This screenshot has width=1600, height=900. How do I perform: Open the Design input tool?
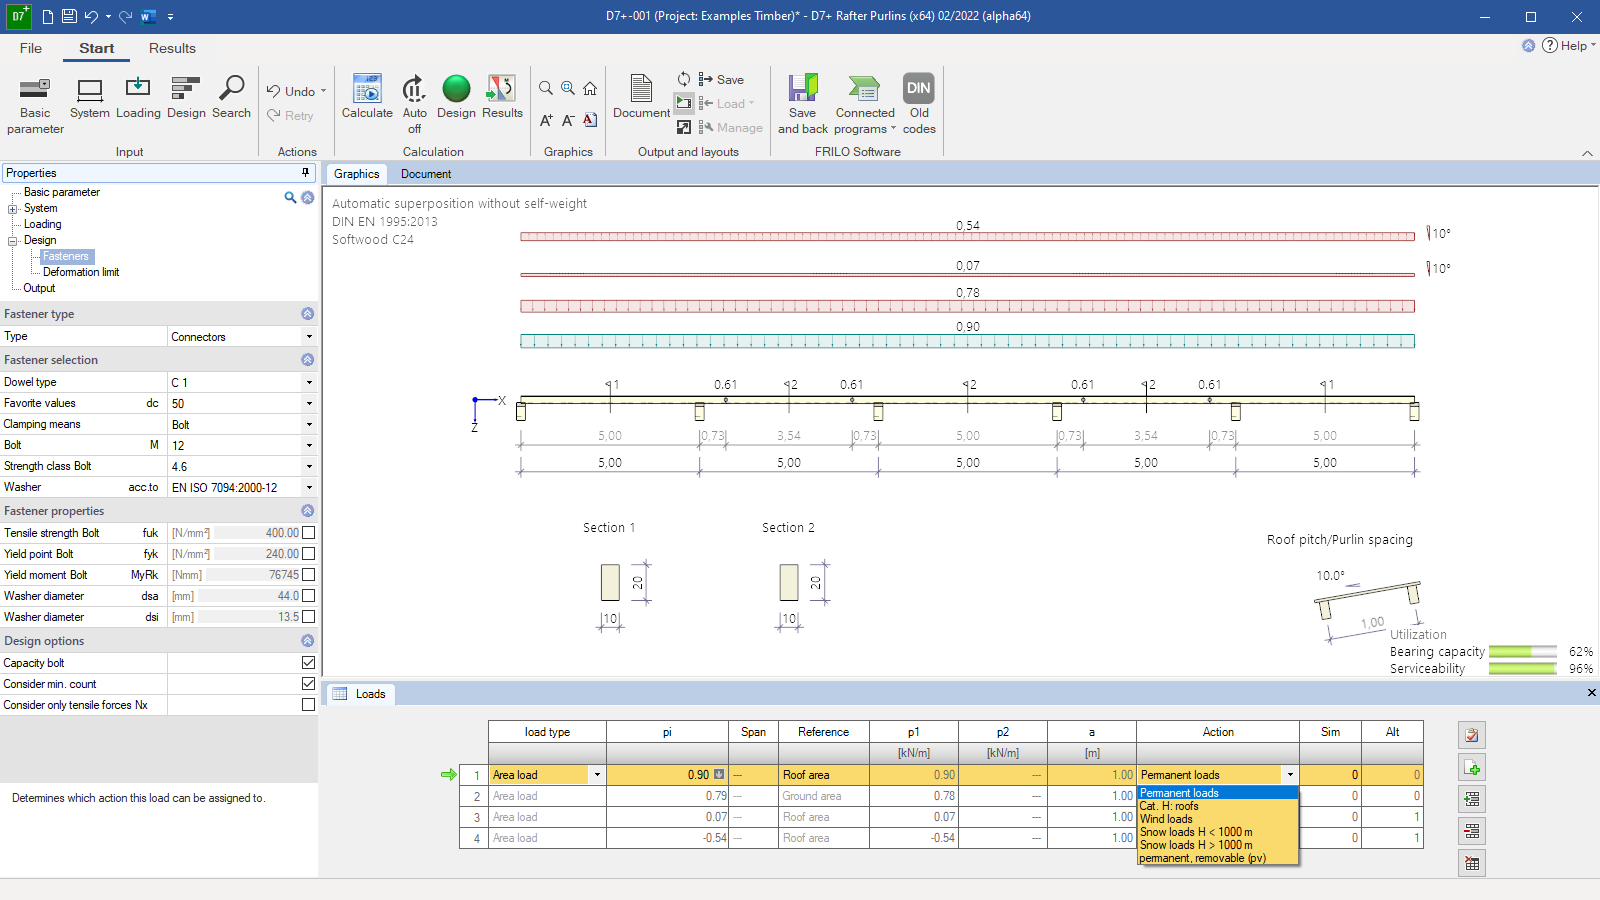pyautogui.click(x=186, y=98)
